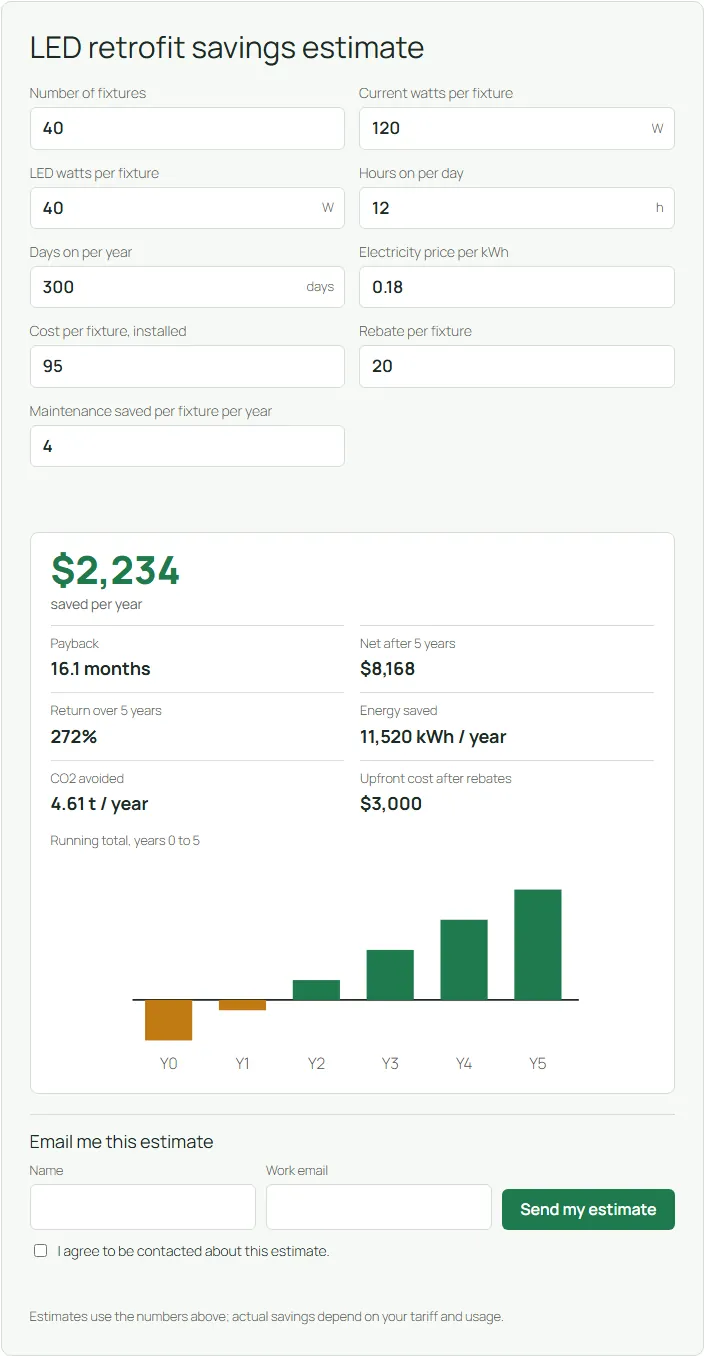The width and height of the screenshot is (704, 1356).
Task: Click the Y4 green bar
Action: (x=464, y=960)
